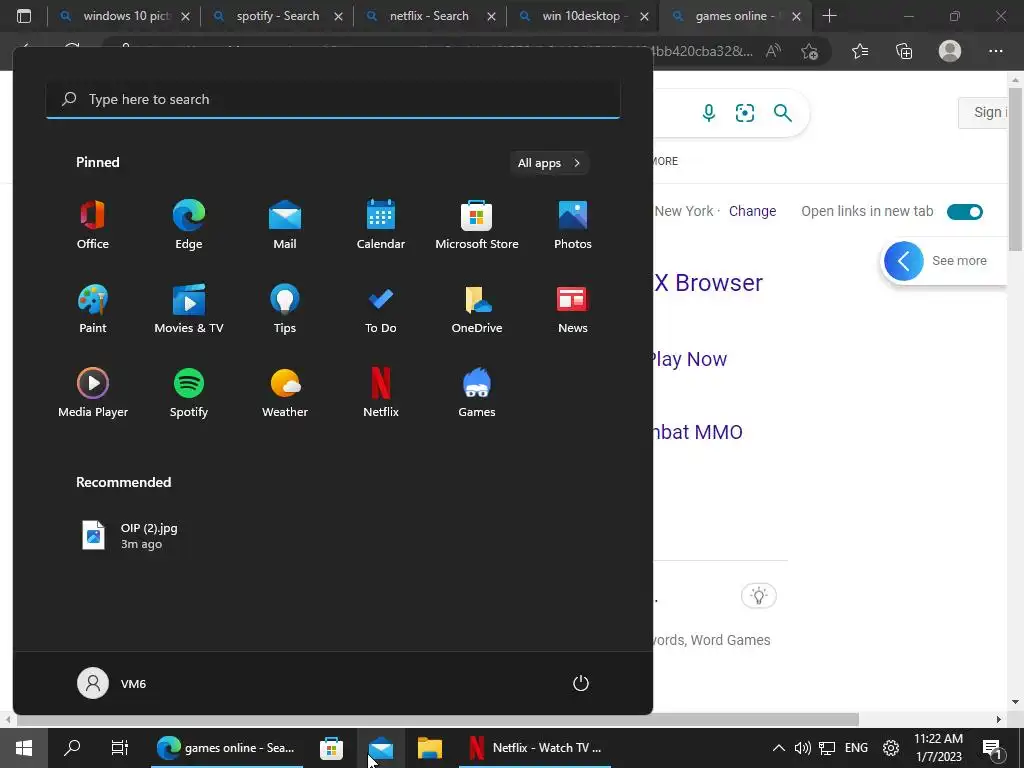The image size is (1024, 768).
Task: Open the Favorites list in Edge
Action: tap(860, 51)
